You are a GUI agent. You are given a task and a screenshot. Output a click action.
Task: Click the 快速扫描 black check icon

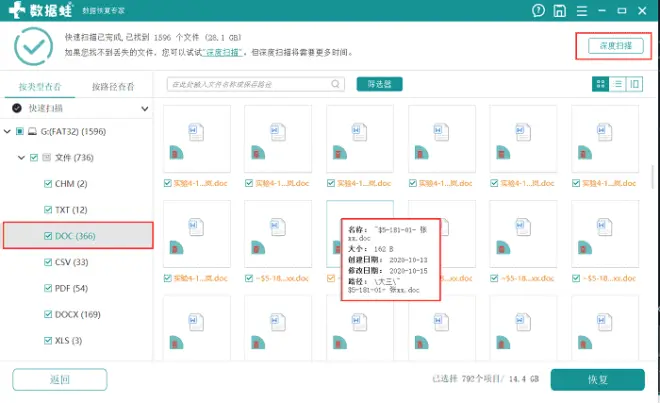tap(17, 108)
